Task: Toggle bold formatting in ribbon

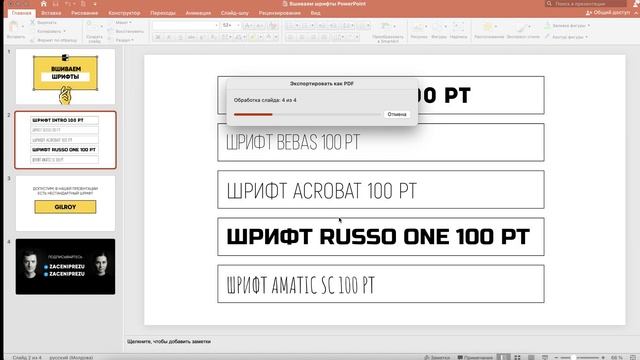Action: coord(158,37)
